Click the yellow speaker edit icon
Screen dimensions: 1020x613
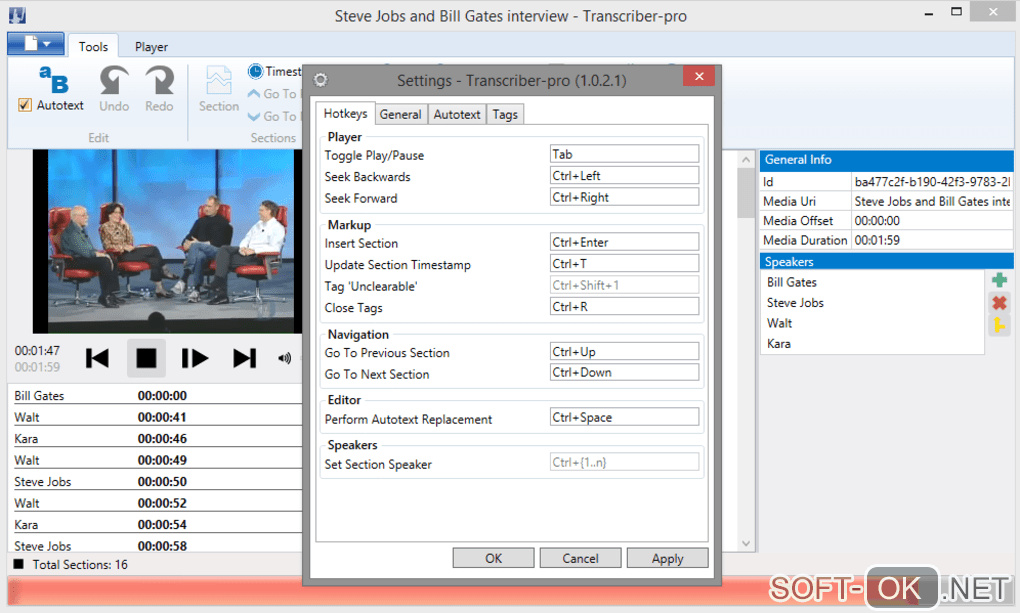click(x=1000, y=325)
